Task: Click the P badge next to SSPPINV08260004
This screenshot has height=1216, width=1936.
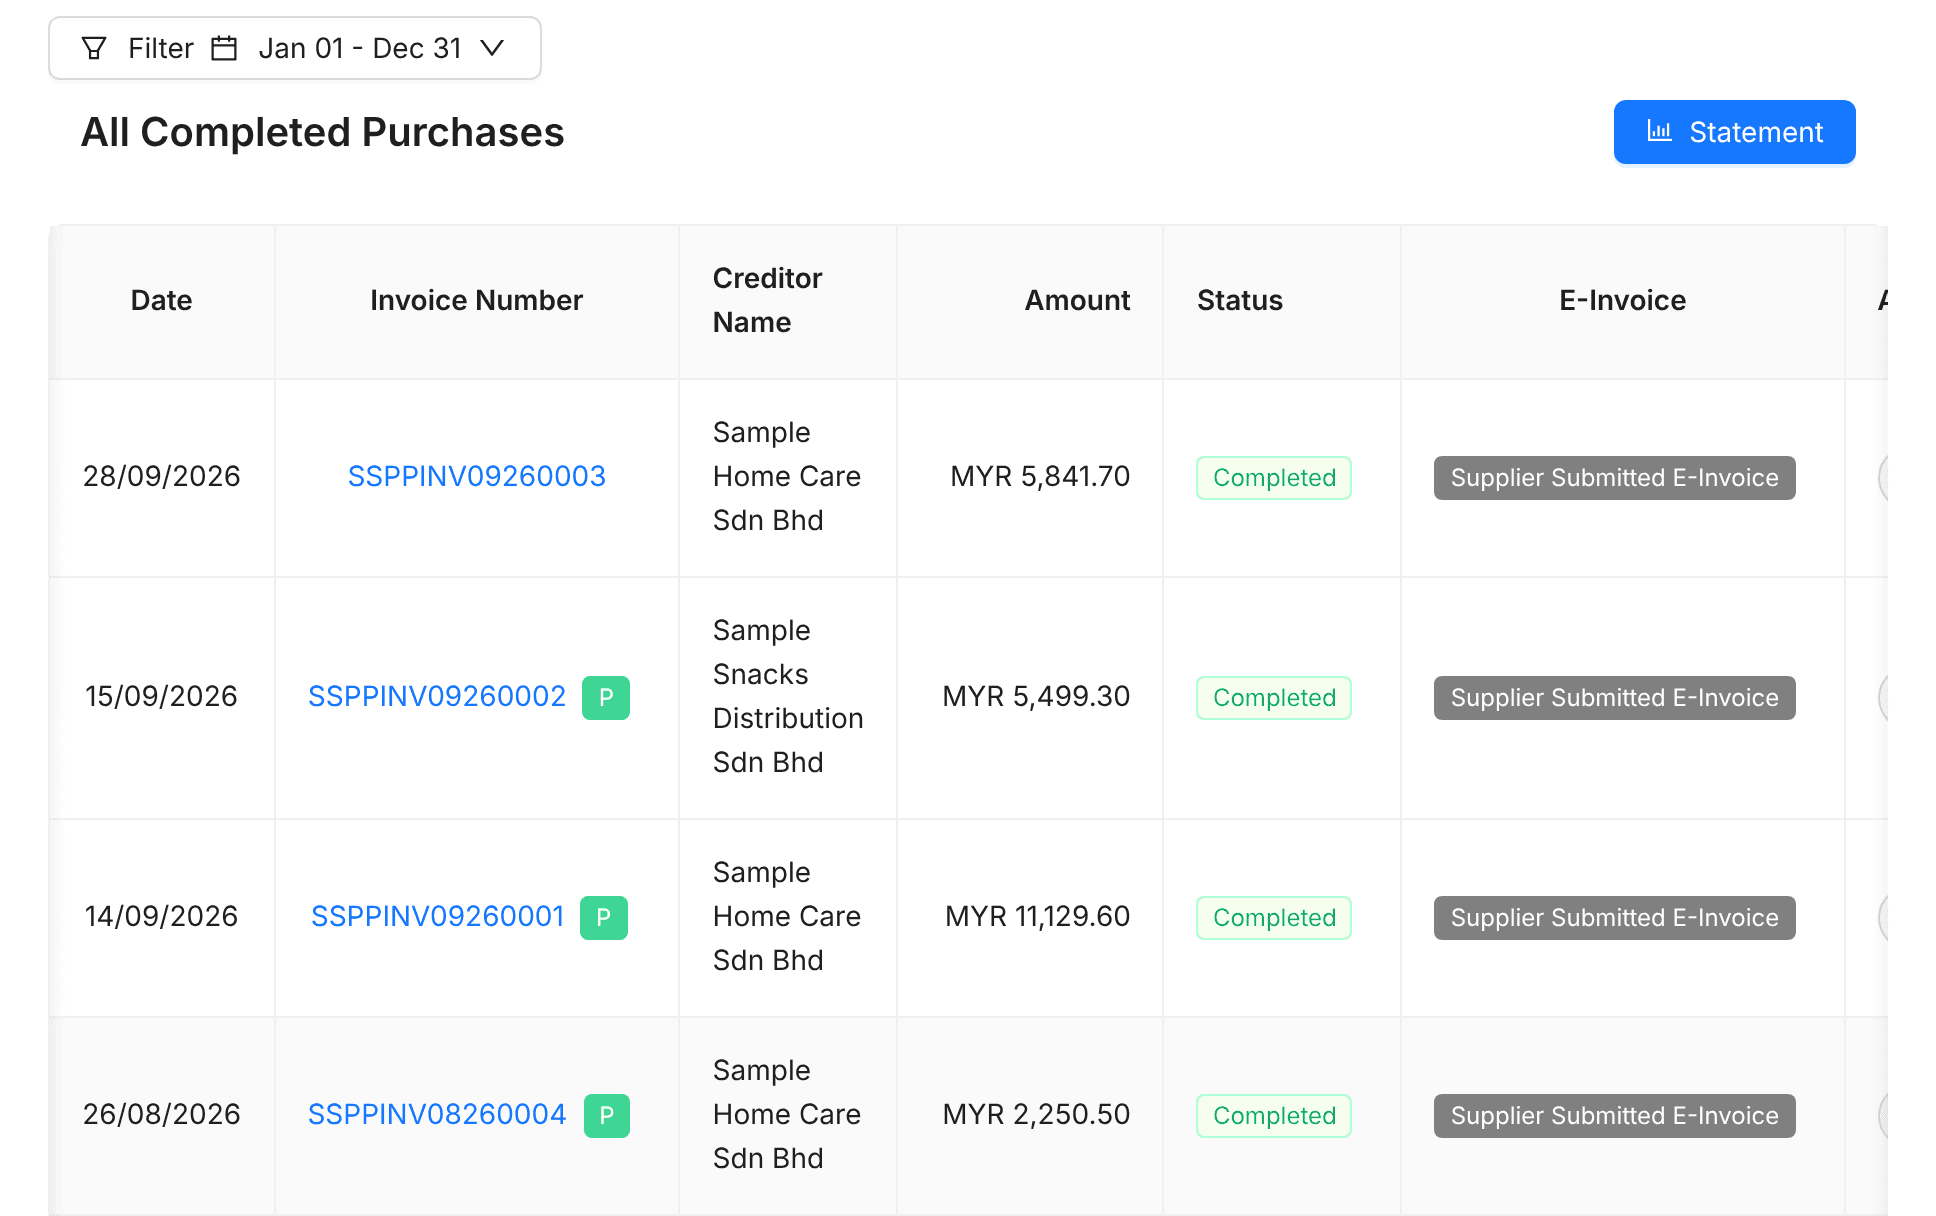Action: (x=607, y=1115)
